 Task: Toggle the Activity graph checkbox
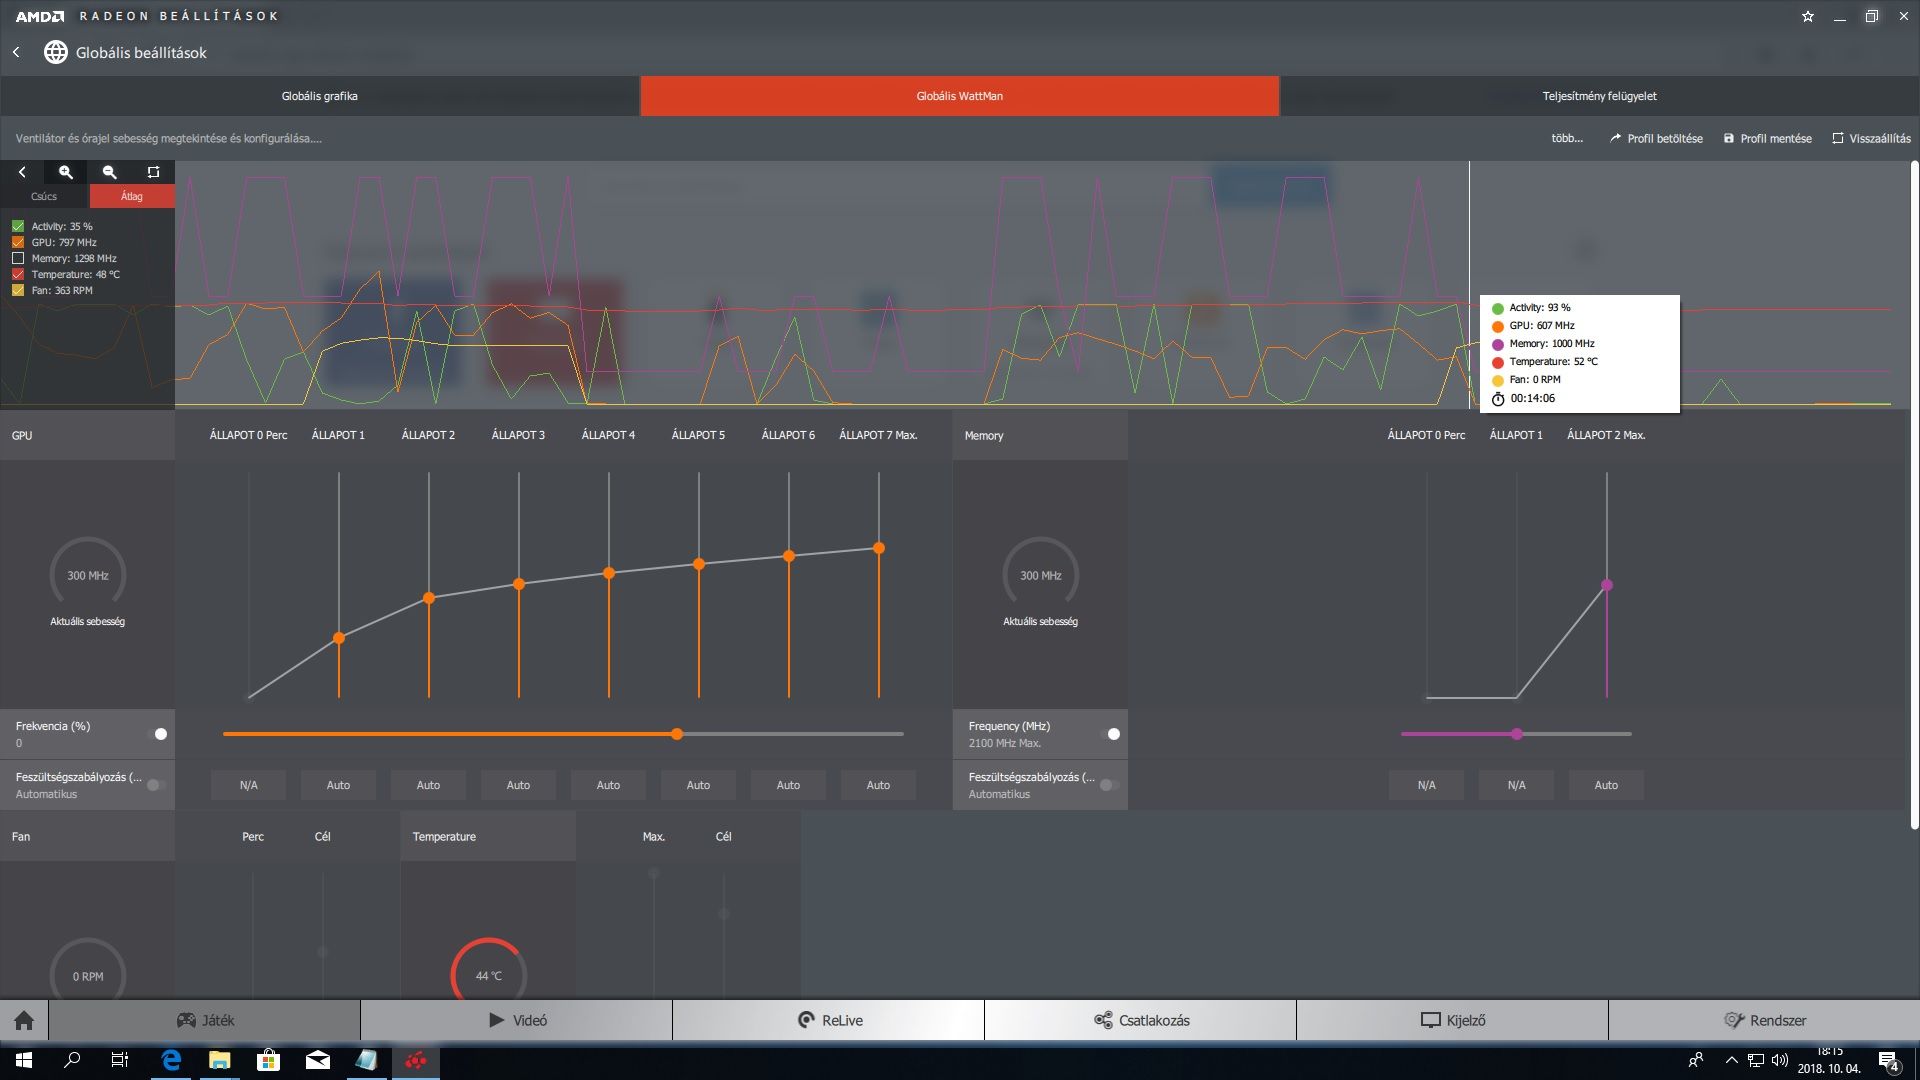click(x=18, y=226)
